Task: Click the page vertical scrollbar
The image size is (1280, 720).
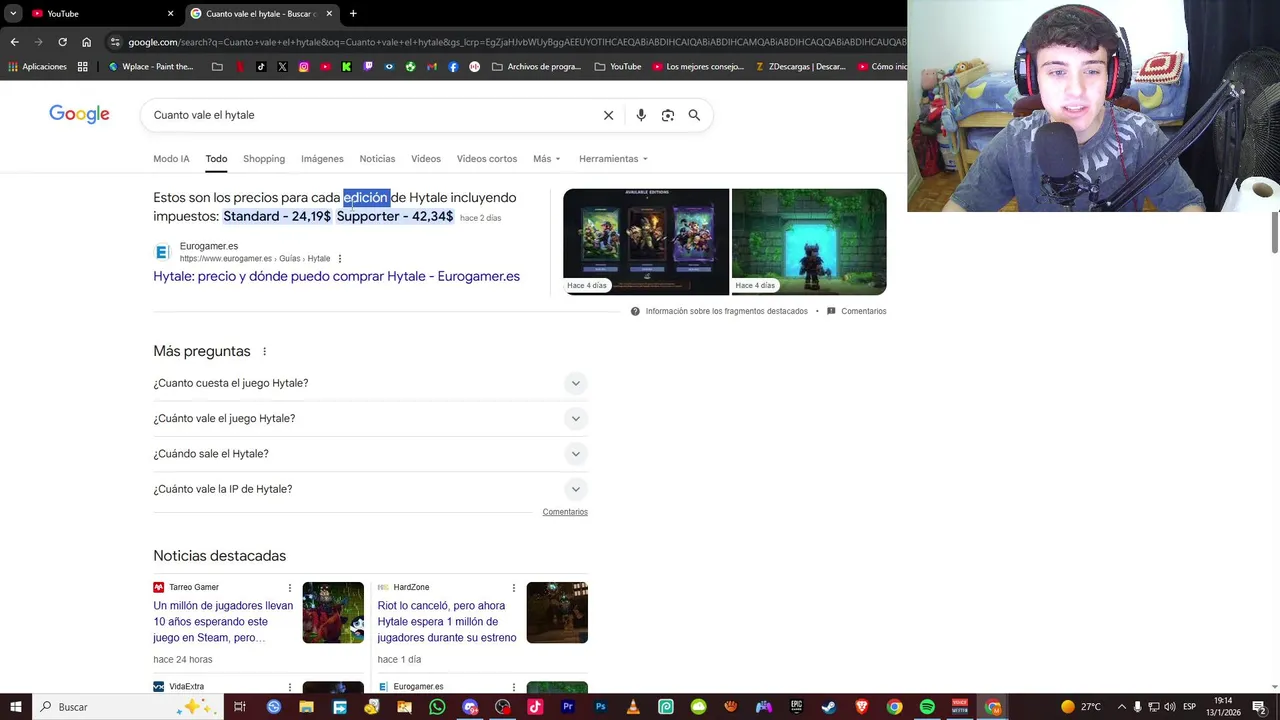Action: click(1274, 232)
